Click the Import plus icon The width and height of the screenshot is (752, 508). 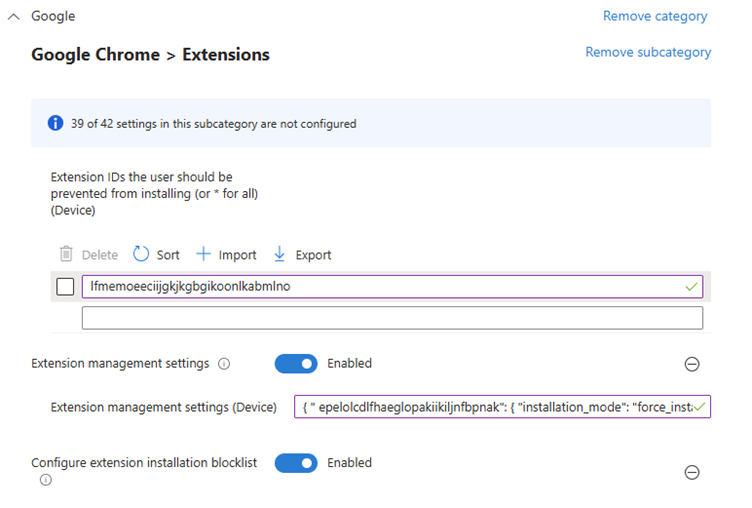click(203, 254)
